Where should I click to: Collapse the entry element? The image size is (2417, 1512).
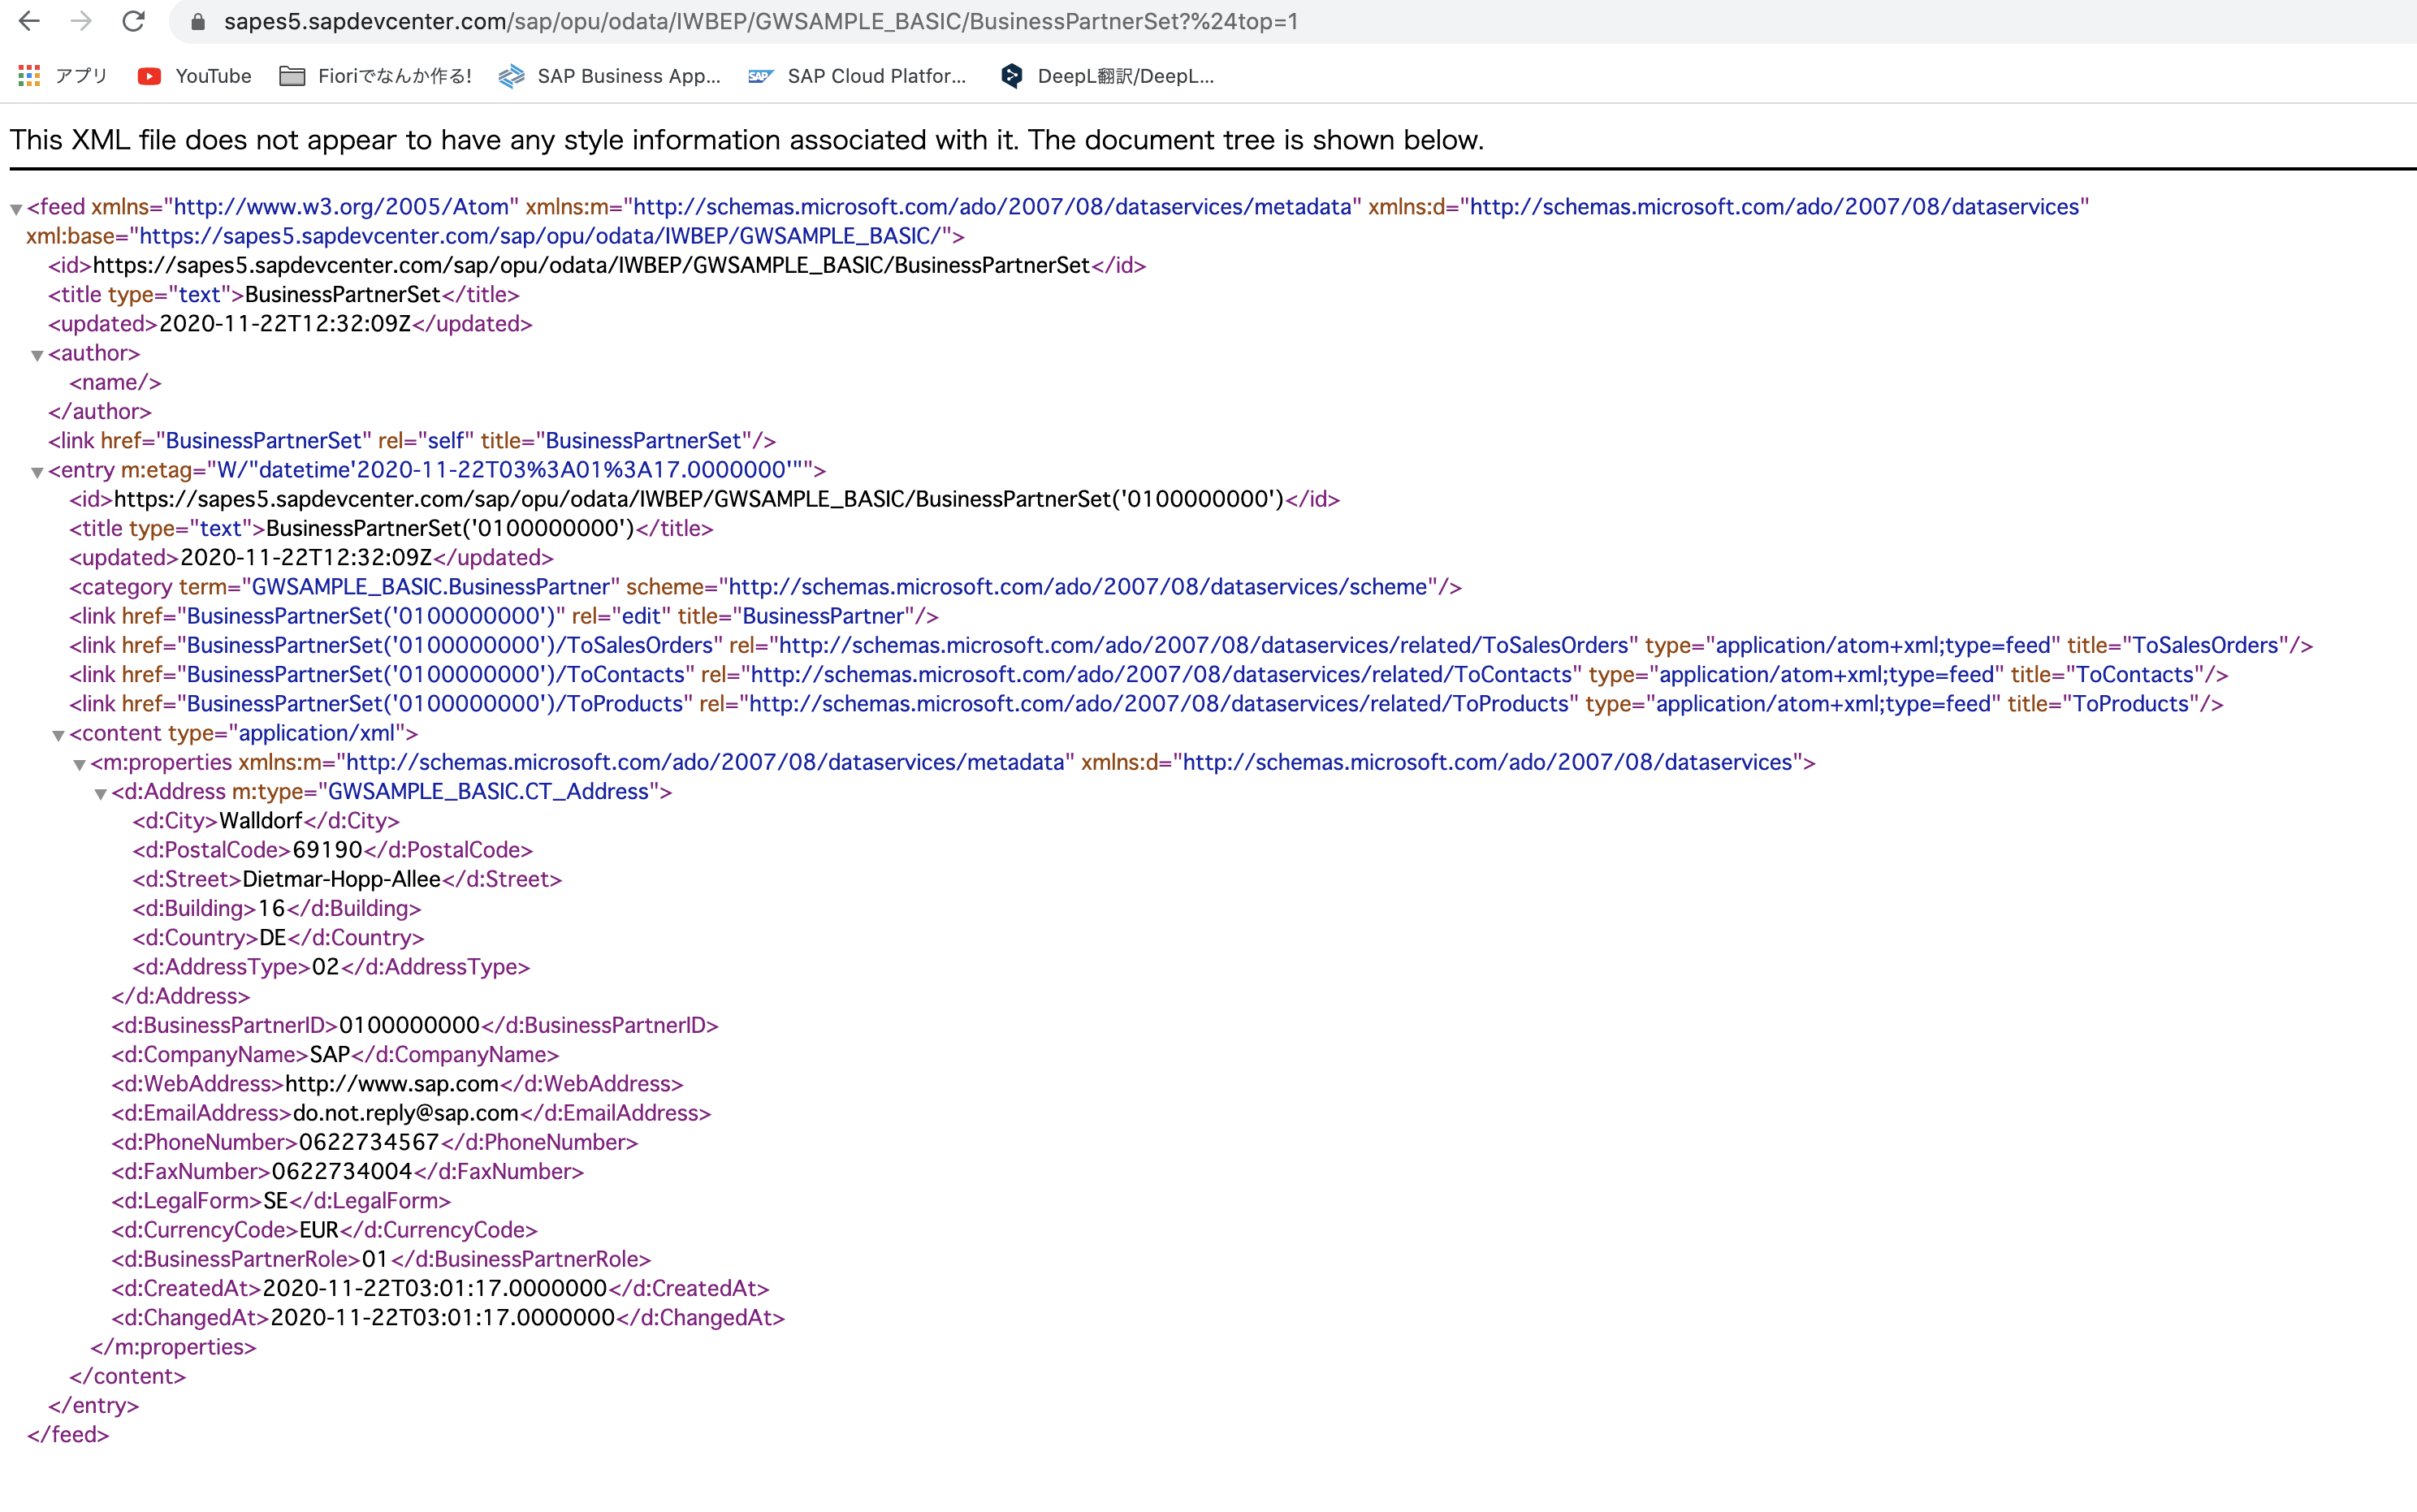37,471
